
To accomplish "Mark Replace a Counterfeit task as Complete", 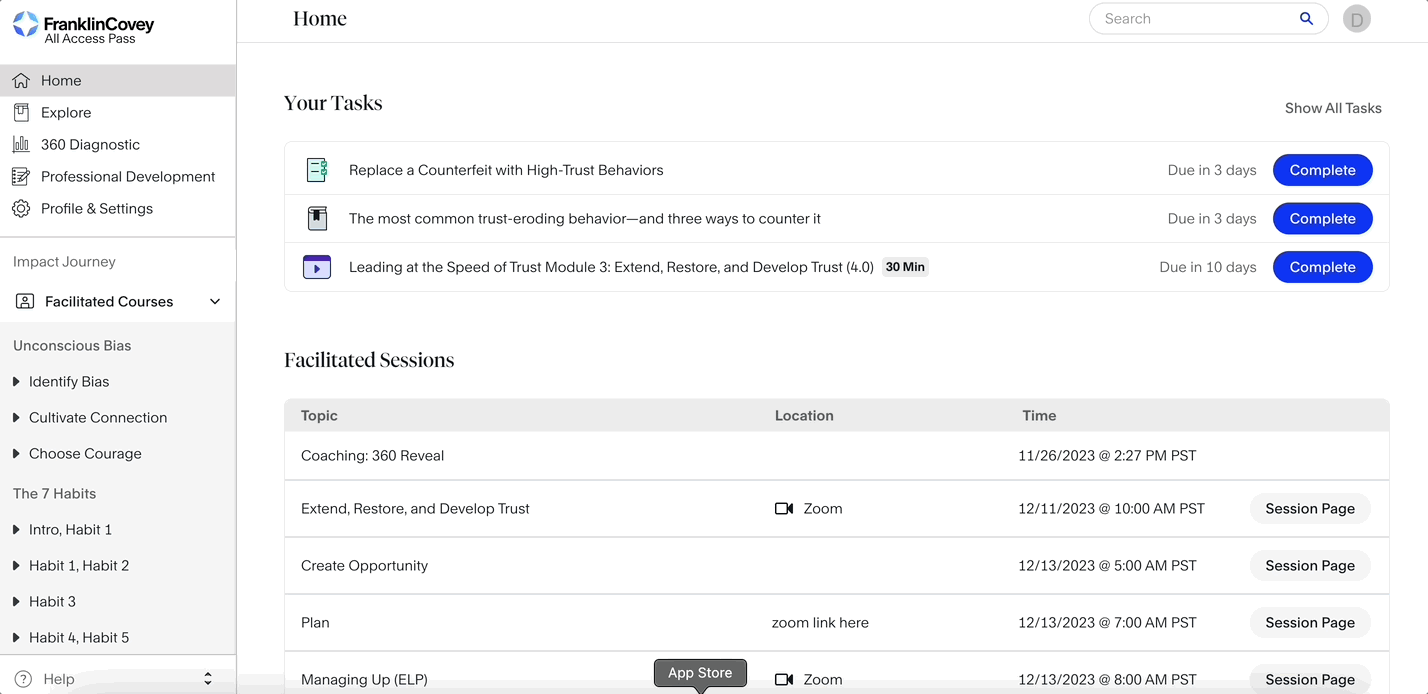I will click(x=1322, y=170).
